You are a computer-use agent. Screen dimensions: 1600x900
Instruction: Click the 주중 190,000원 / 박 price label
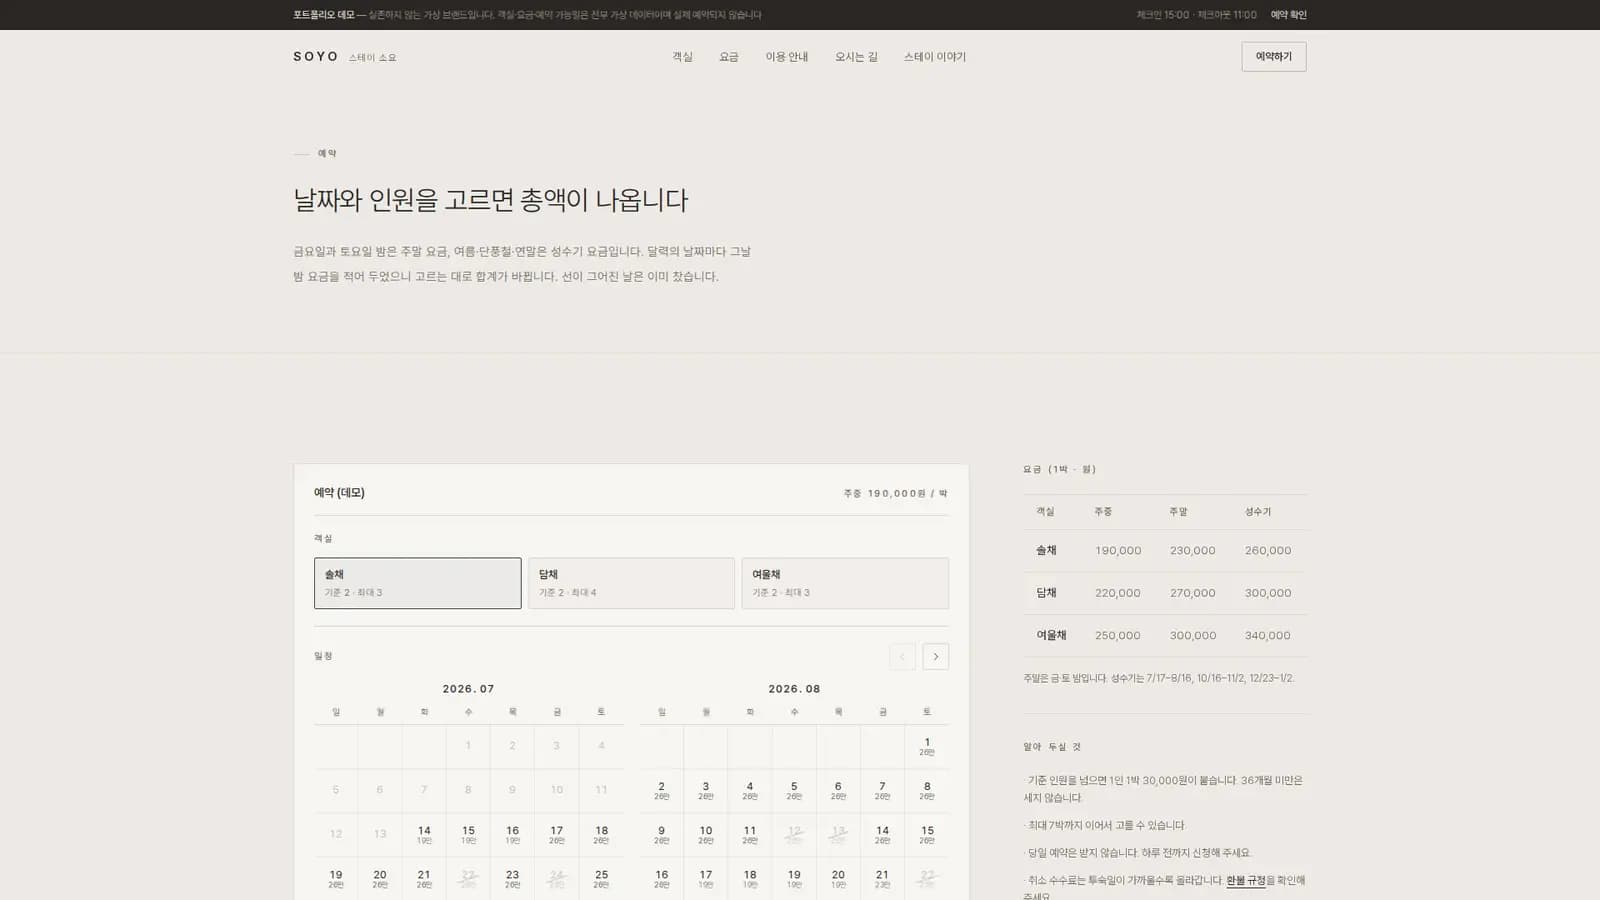[x=895, y=493]
